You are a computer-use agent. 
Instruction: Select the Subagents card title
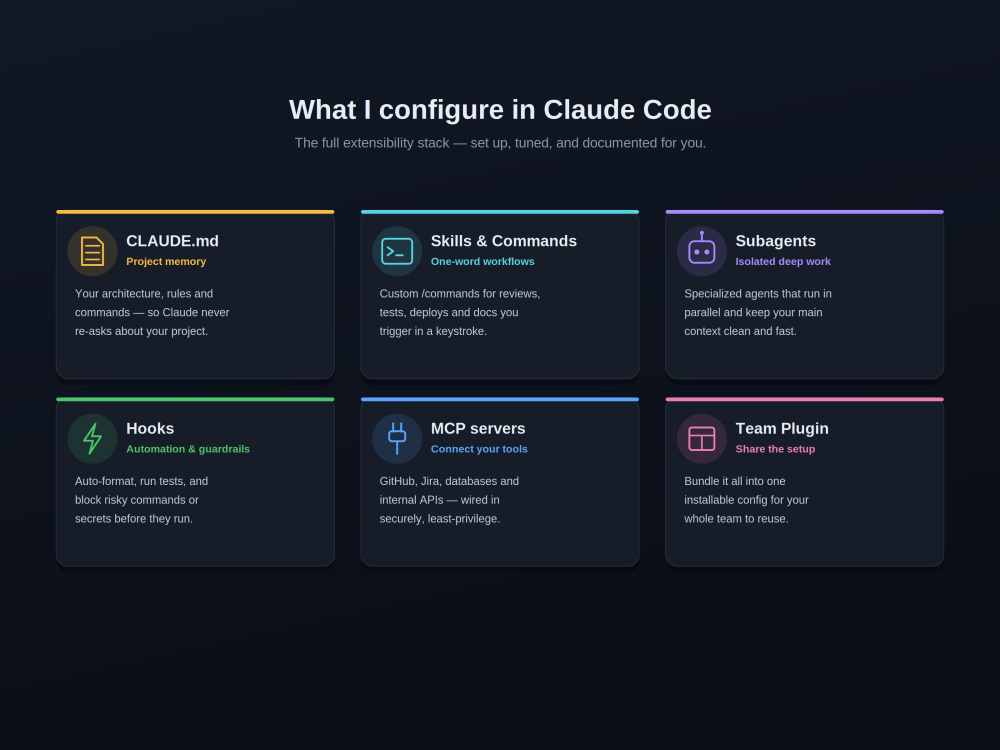pyautogui.click(x=776, y=241)
